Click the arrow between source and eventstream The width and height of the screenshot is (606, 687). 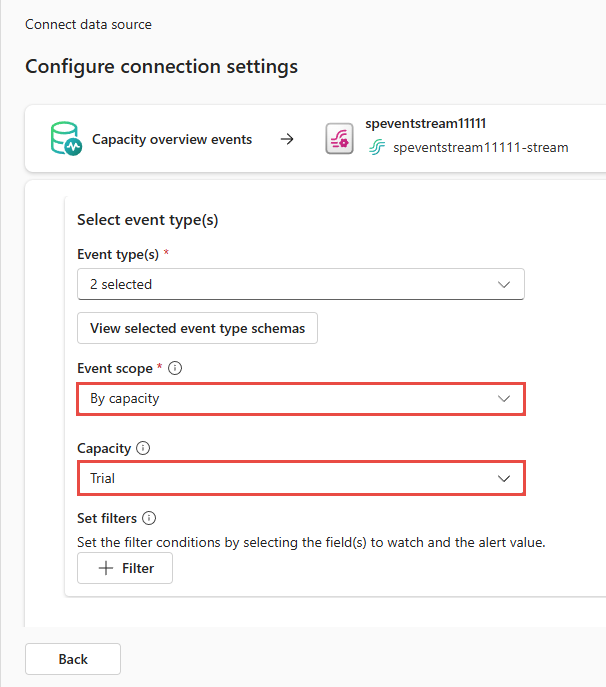(287, 139)
